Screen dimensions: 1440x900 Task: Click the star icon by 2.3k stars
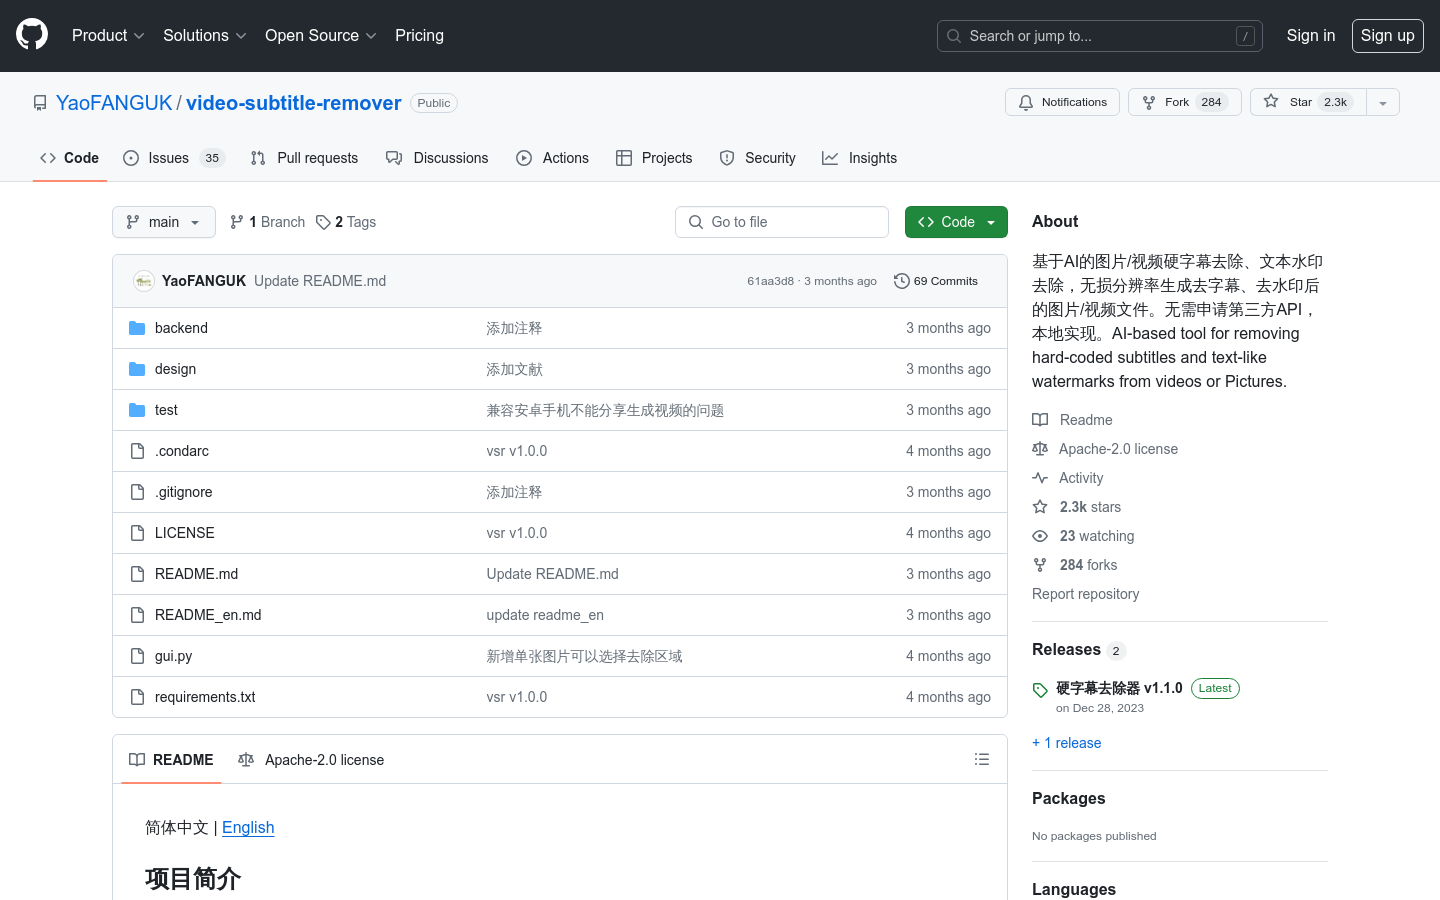(1040, 507)
